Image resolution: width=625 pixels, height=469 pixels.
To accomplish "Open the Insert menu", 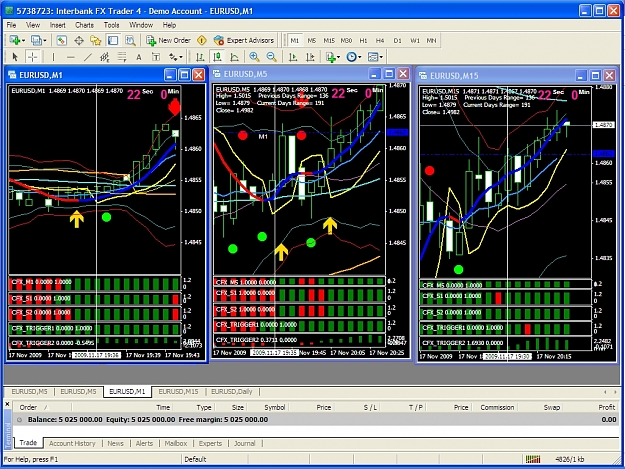I will pyautogui.click(x=57, y=25).
